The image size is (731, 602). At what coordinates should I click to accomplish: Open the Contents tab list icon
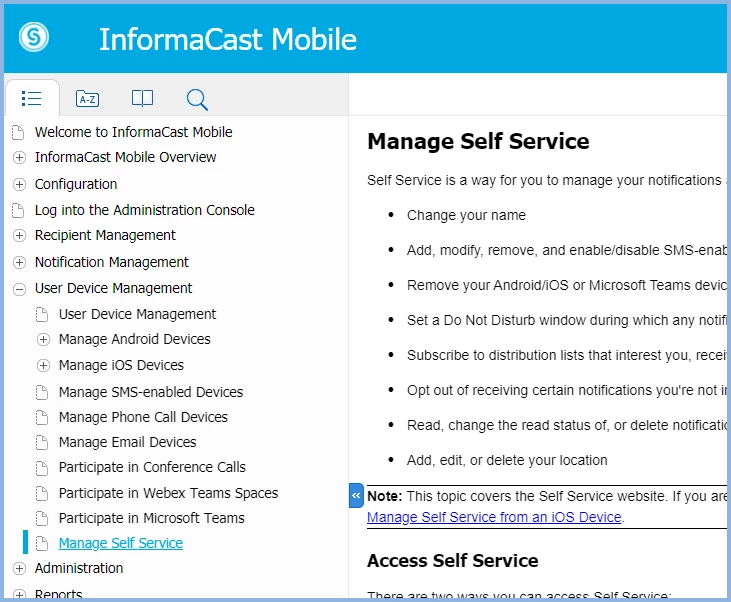32,98
